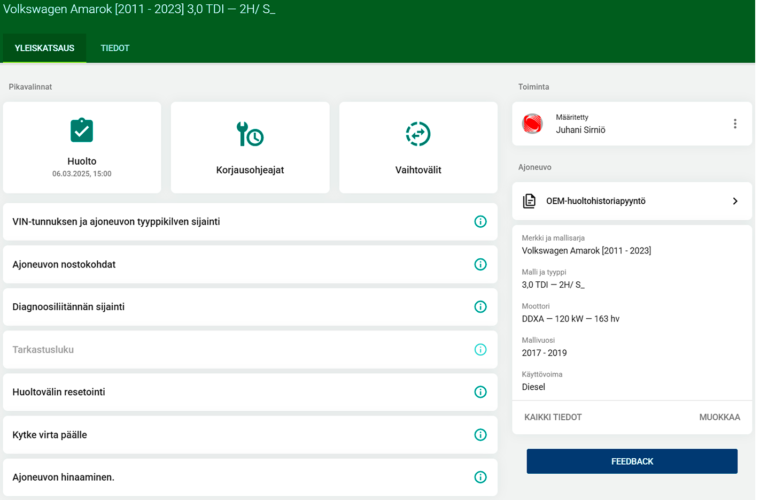Click the Vaihtovälit circular arrows icon
Viewport: 768px width, 500px height.
point(418,134)
